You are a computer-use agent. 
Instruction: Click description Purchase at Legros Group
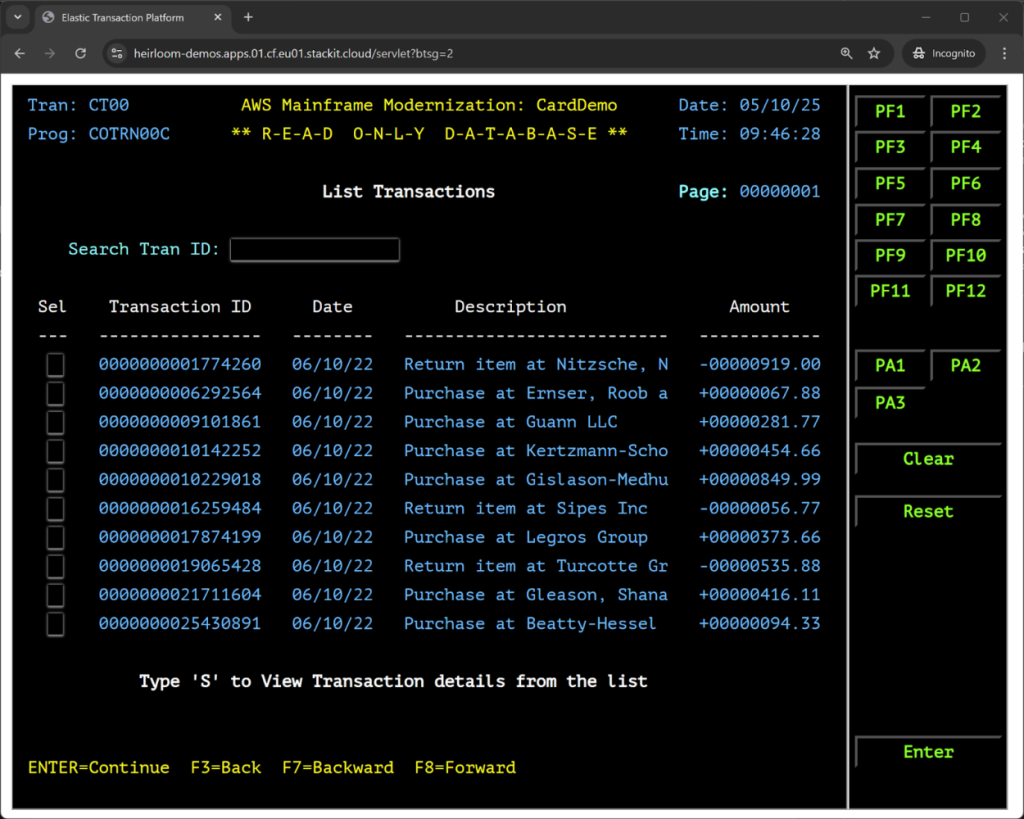526,537
